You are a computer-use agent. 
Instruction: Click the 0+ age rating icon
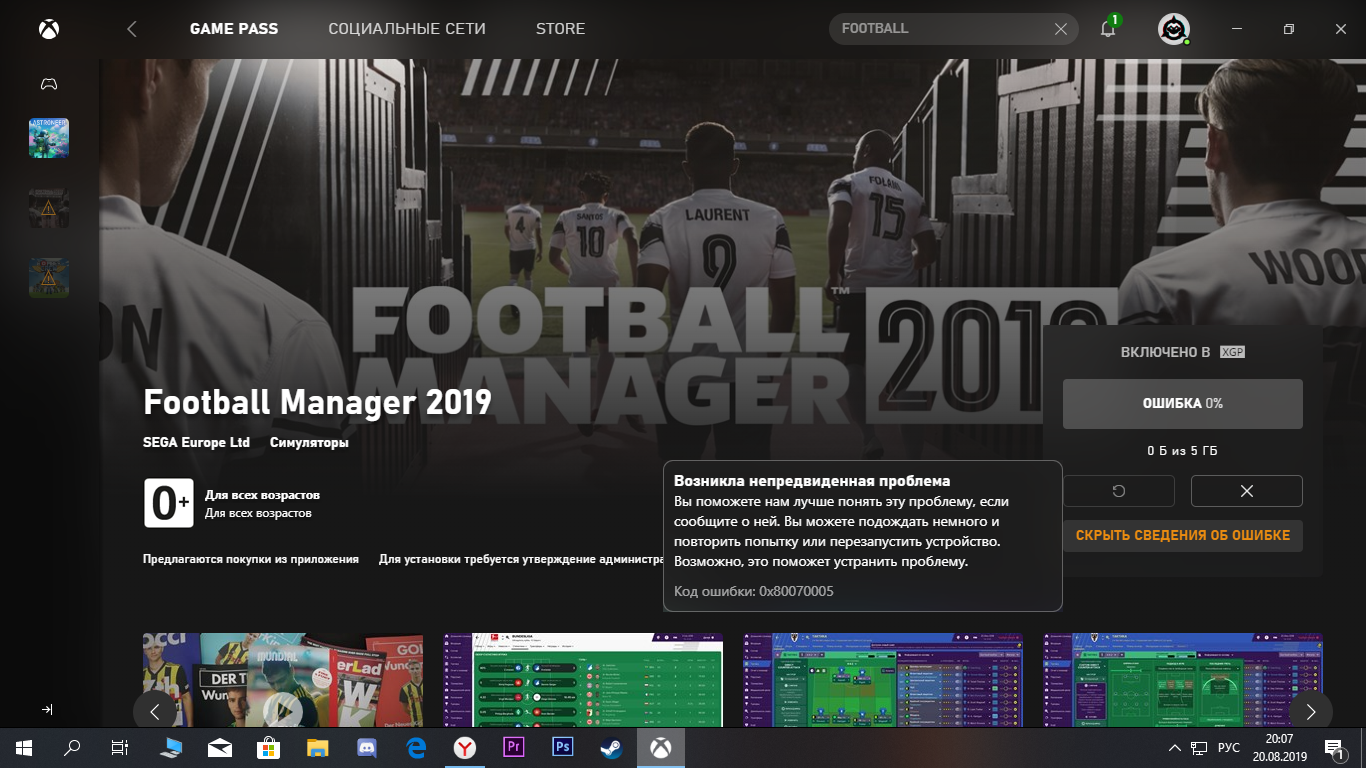tap(168, 503)
